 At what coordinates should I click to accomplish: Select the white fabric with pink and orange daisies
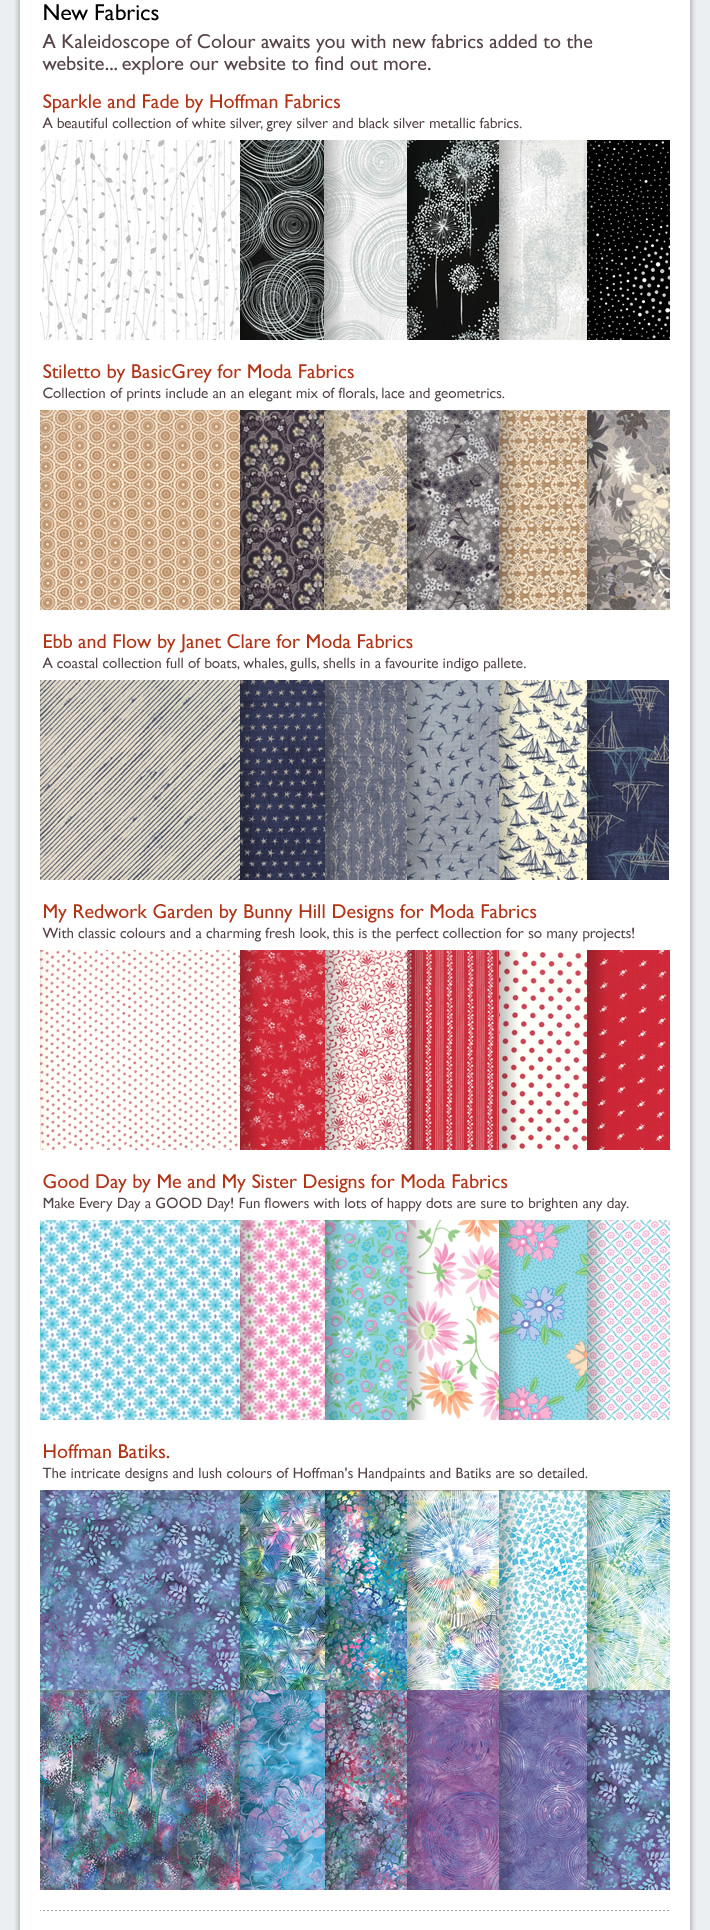pyautogui.click(x=453, y=1320)
